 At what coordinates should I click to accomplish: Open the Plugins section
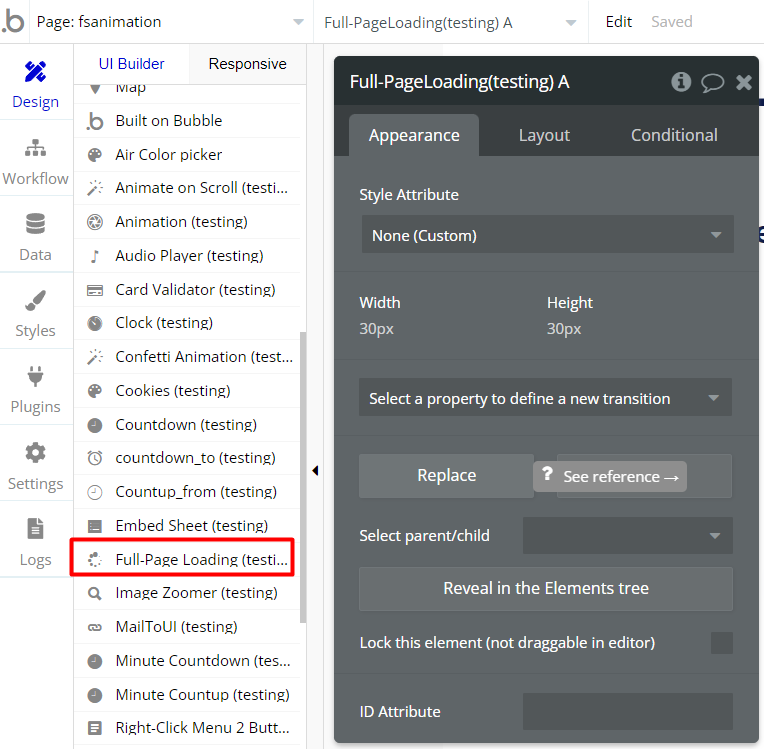coord(36,389)
